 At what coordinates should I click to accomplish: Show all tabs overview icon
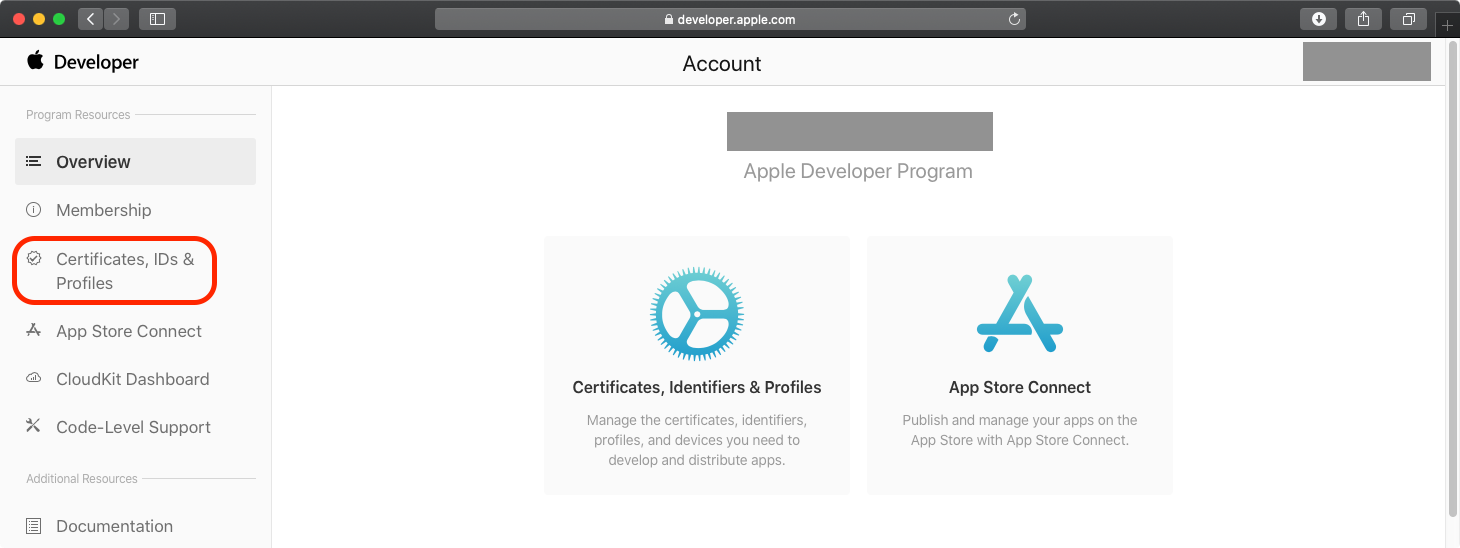1408,19
